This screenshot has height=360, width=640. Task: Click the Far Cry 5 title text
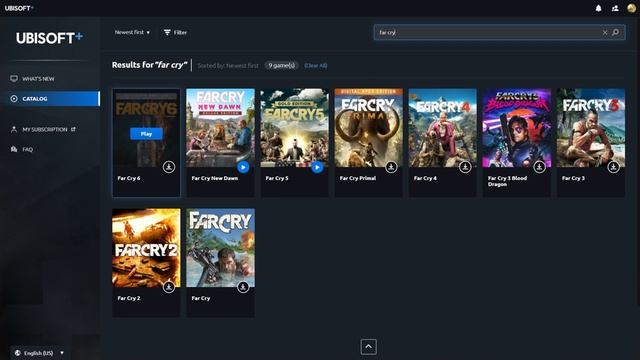coord(277,178)
